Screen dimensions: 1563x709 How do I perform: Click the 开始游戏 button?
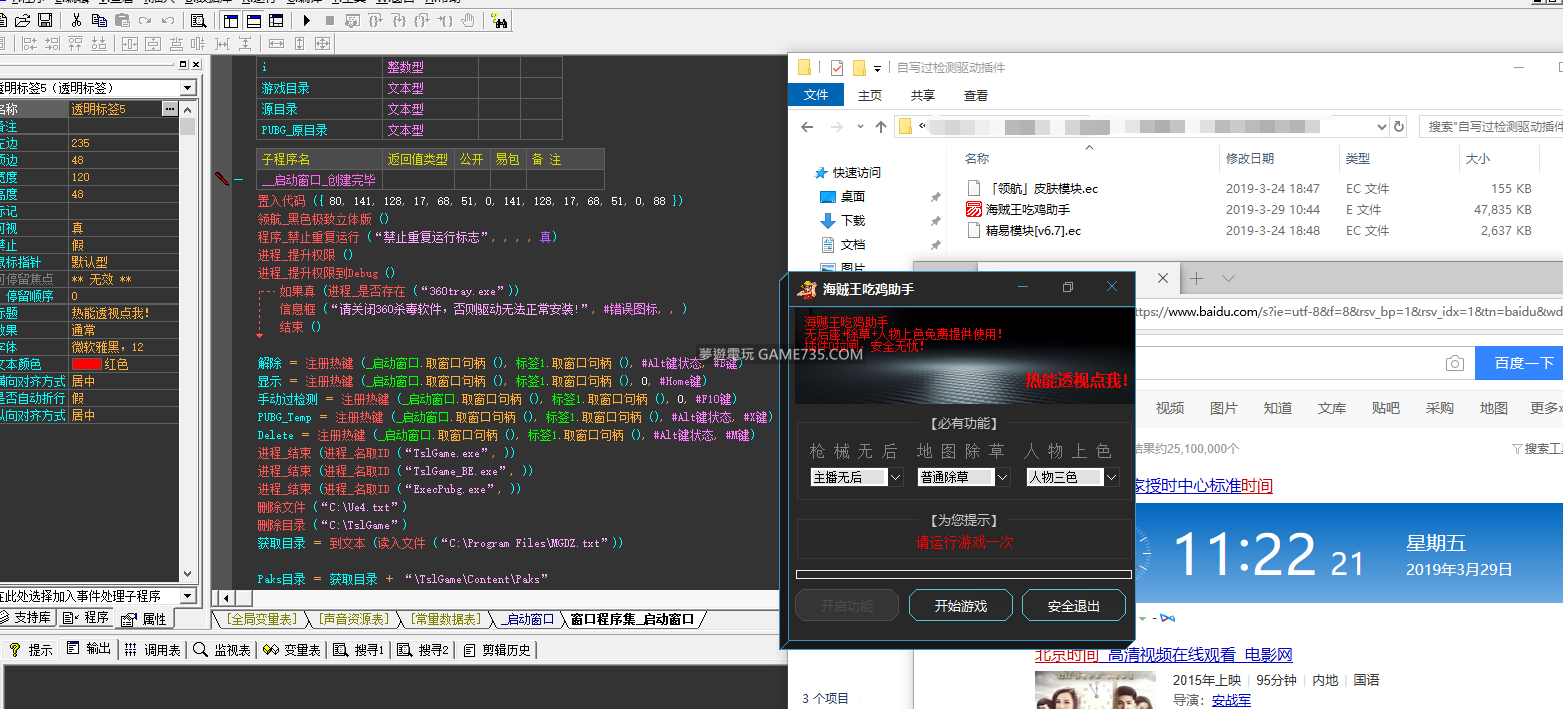tap(960, 606)
